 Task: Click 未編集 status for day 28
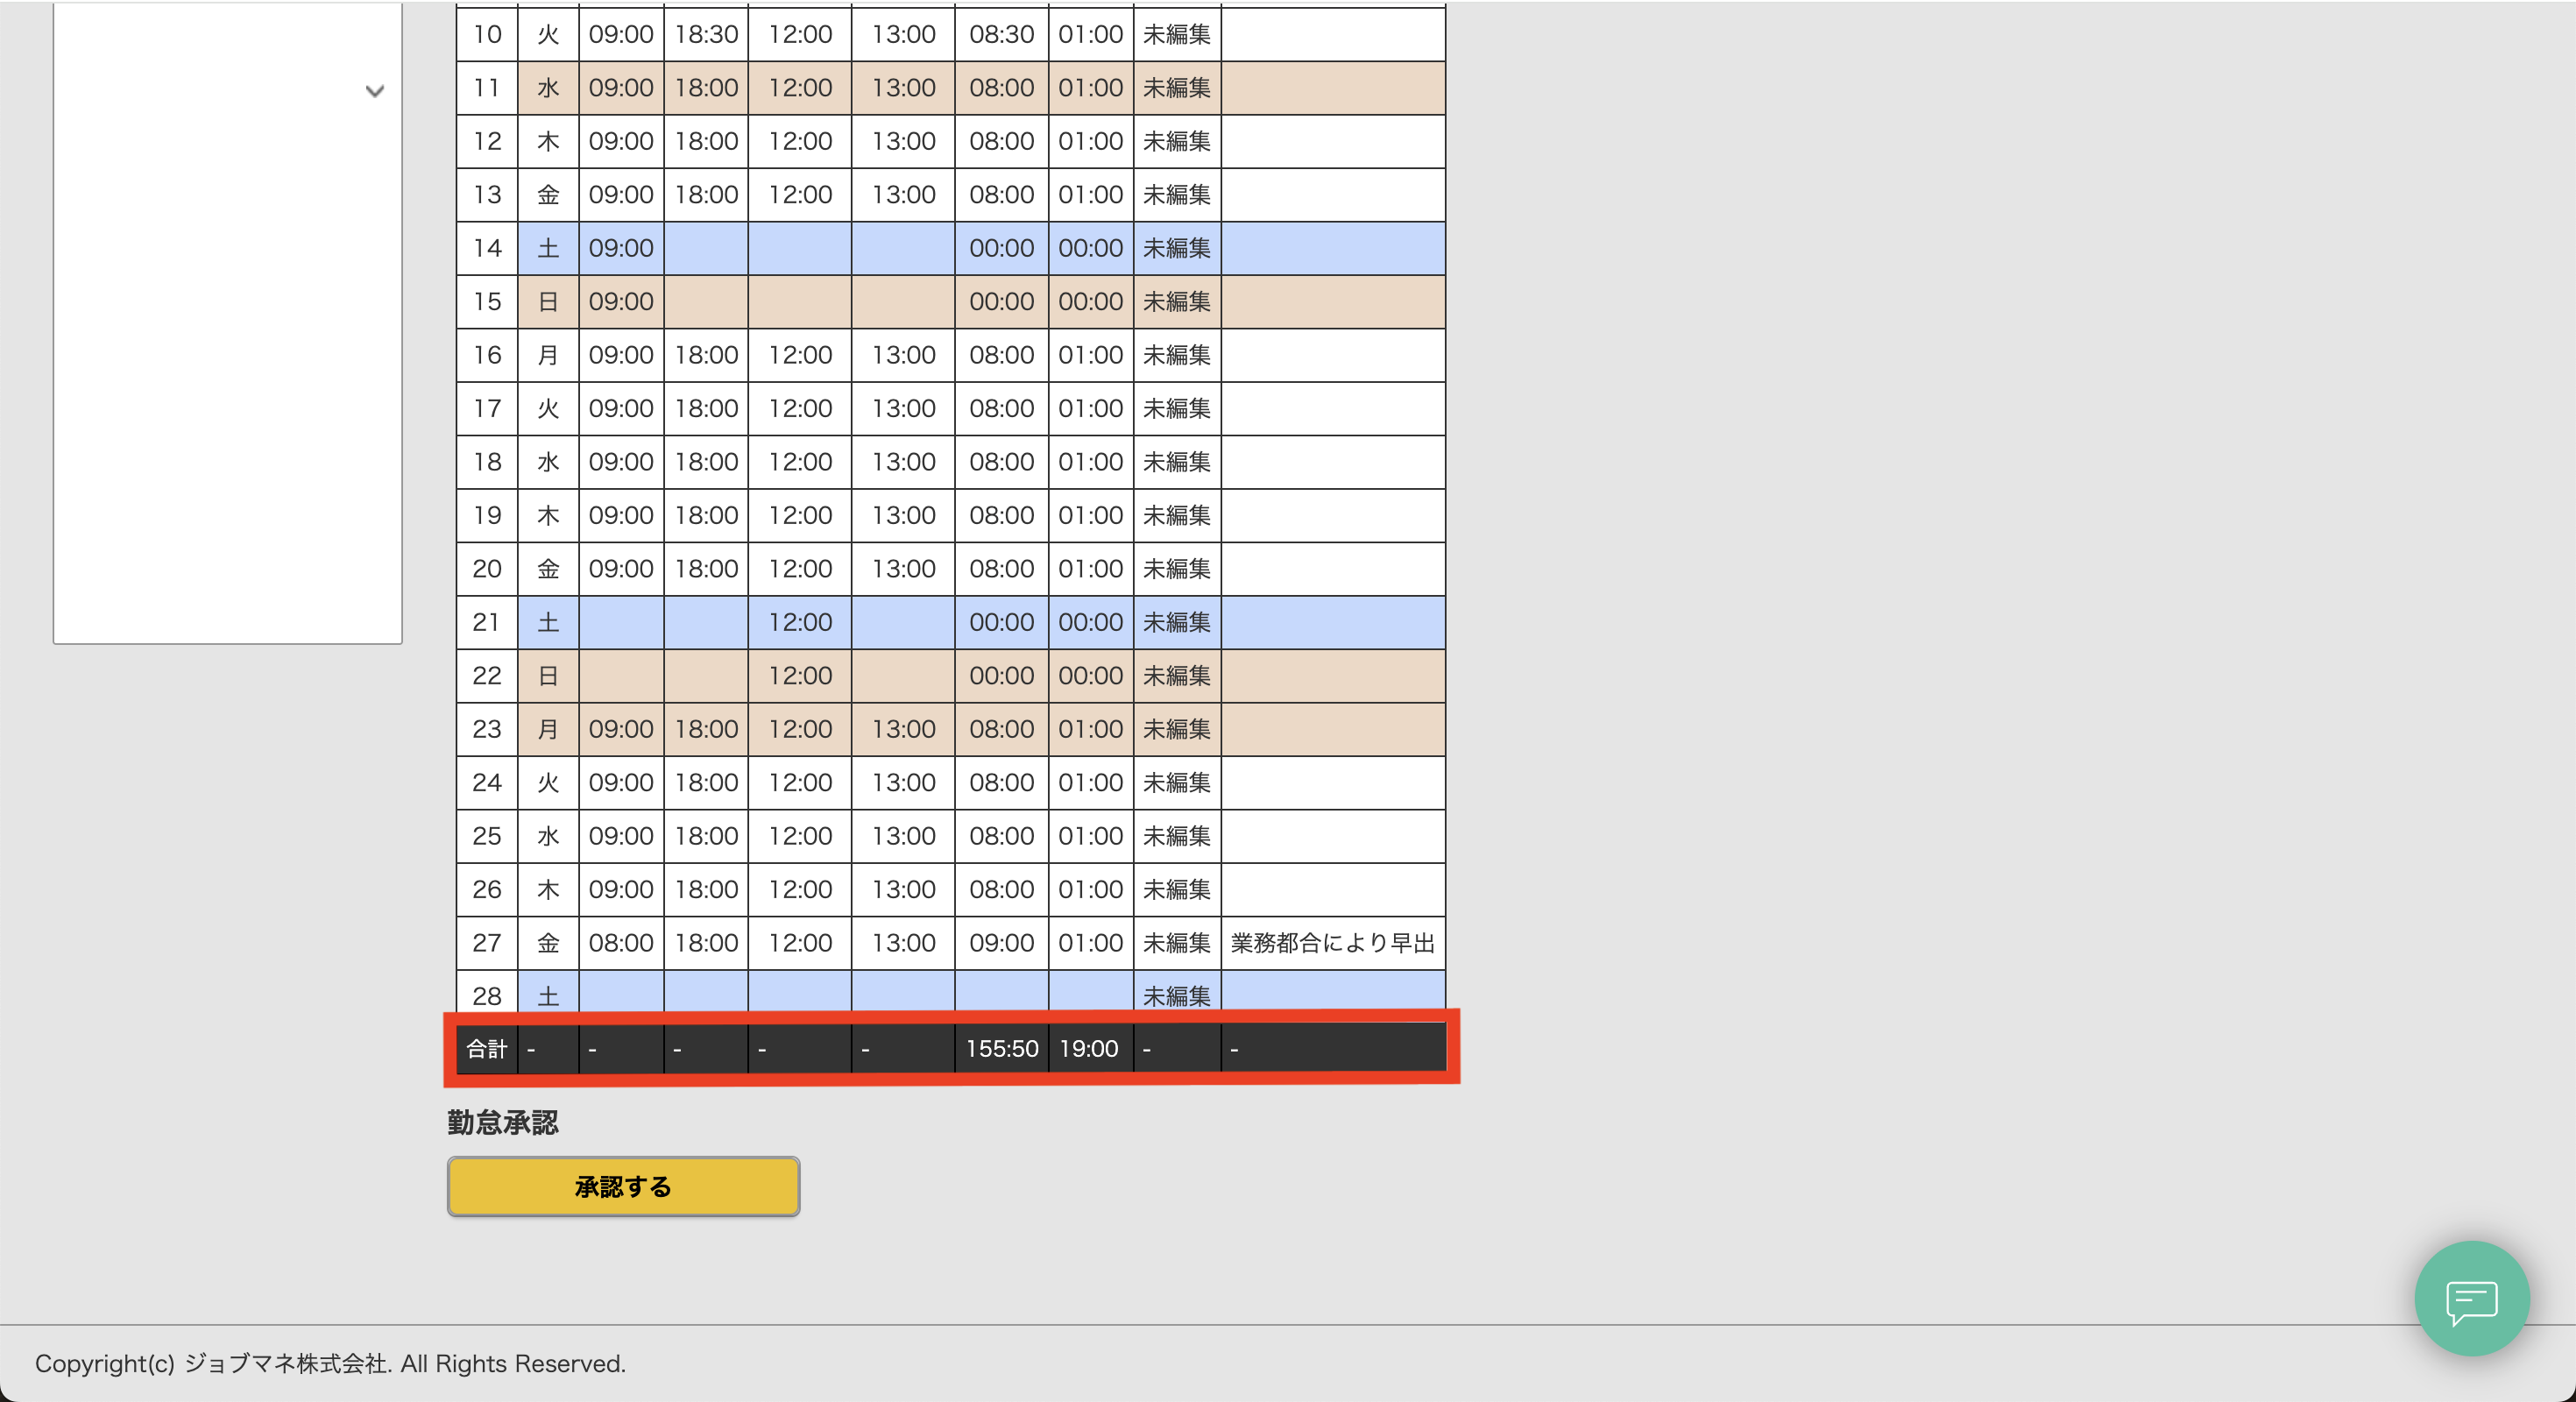tap(1176, 995)
